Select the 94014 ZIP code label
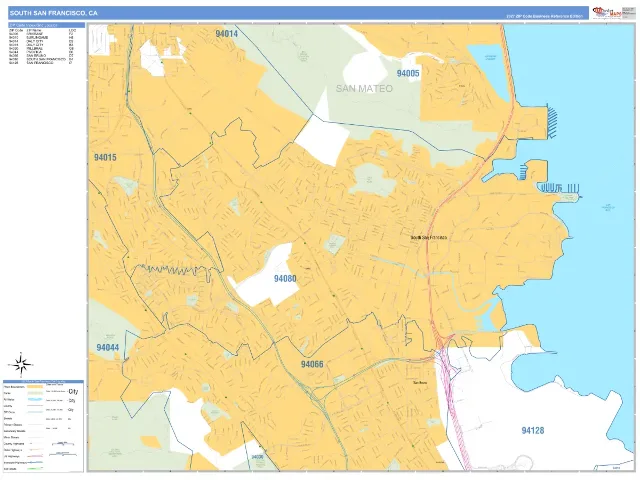The width and height of the screenshot is (640, 480). [x=227, y=34]
